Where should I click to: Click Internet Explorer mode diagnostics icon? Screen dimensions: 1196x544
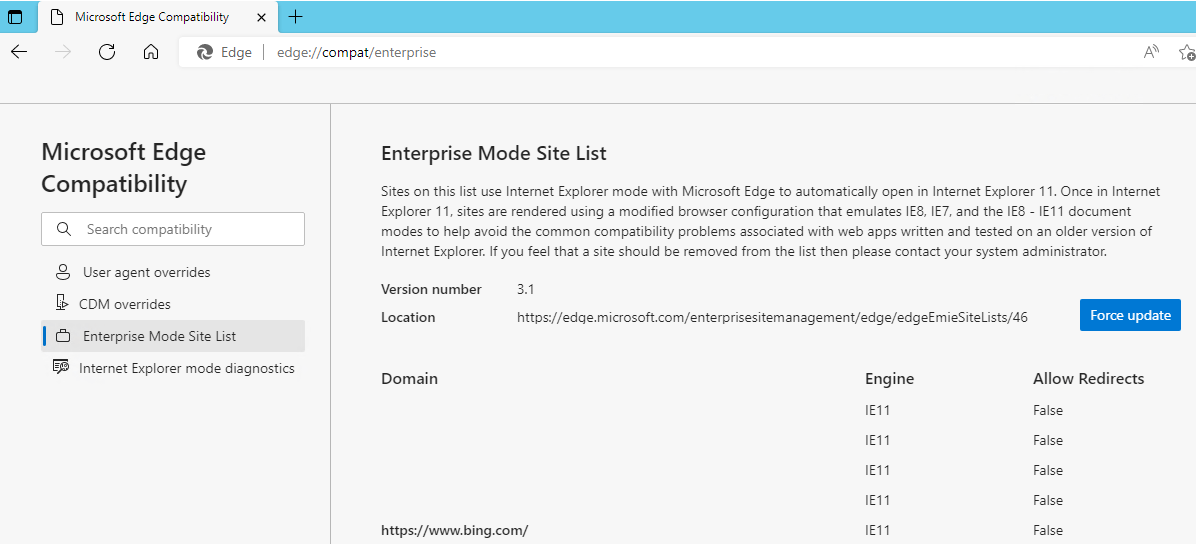(x=61, y=368)
